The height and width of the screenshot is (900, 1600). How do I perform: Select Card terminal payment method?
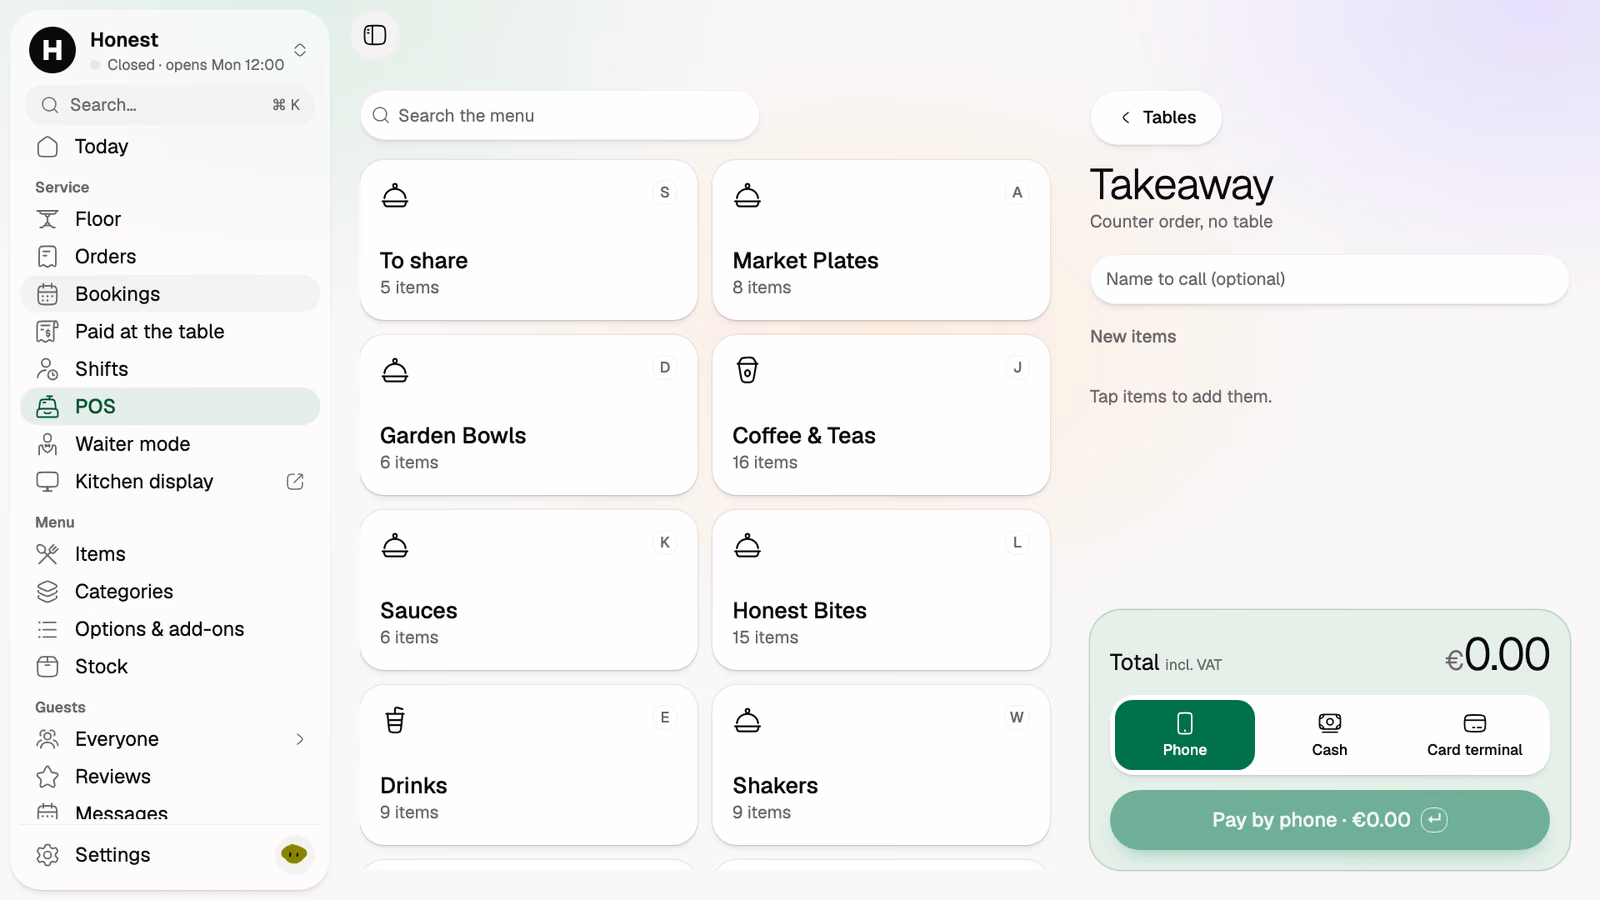pos(1474,735)
